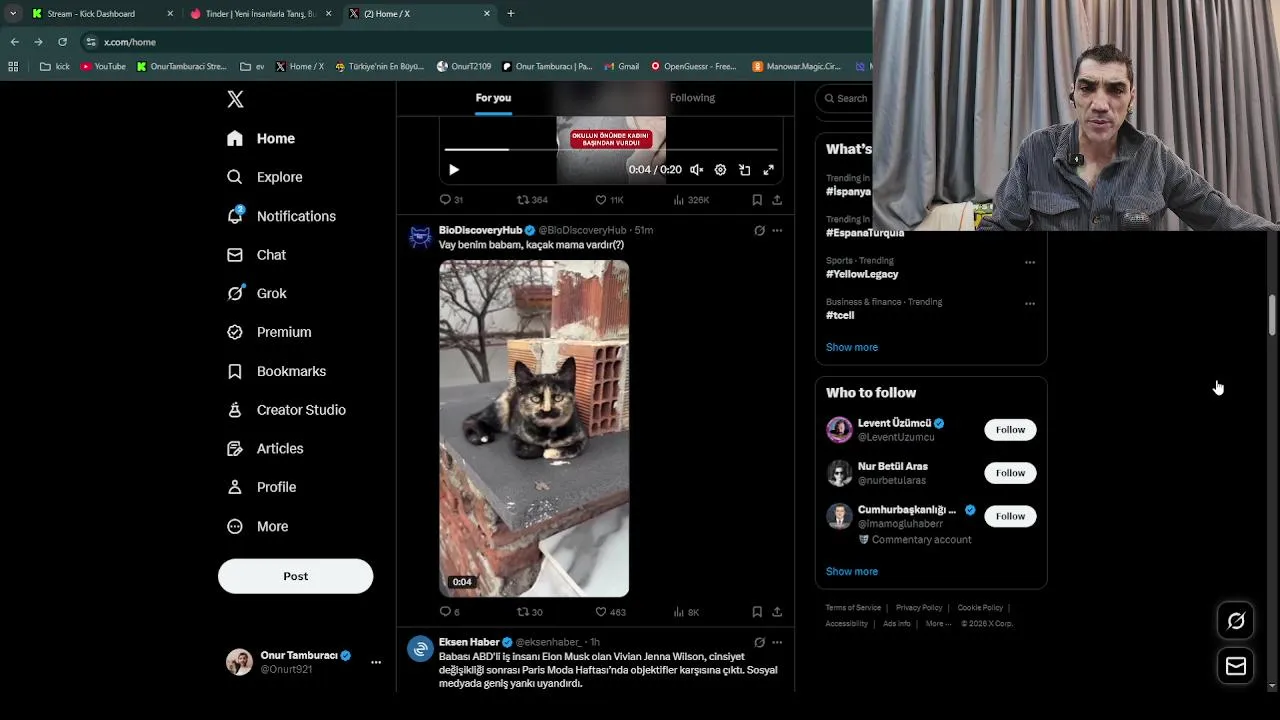Share the top video post
Screen dimensions: 1280x720
tap(777, 200)
